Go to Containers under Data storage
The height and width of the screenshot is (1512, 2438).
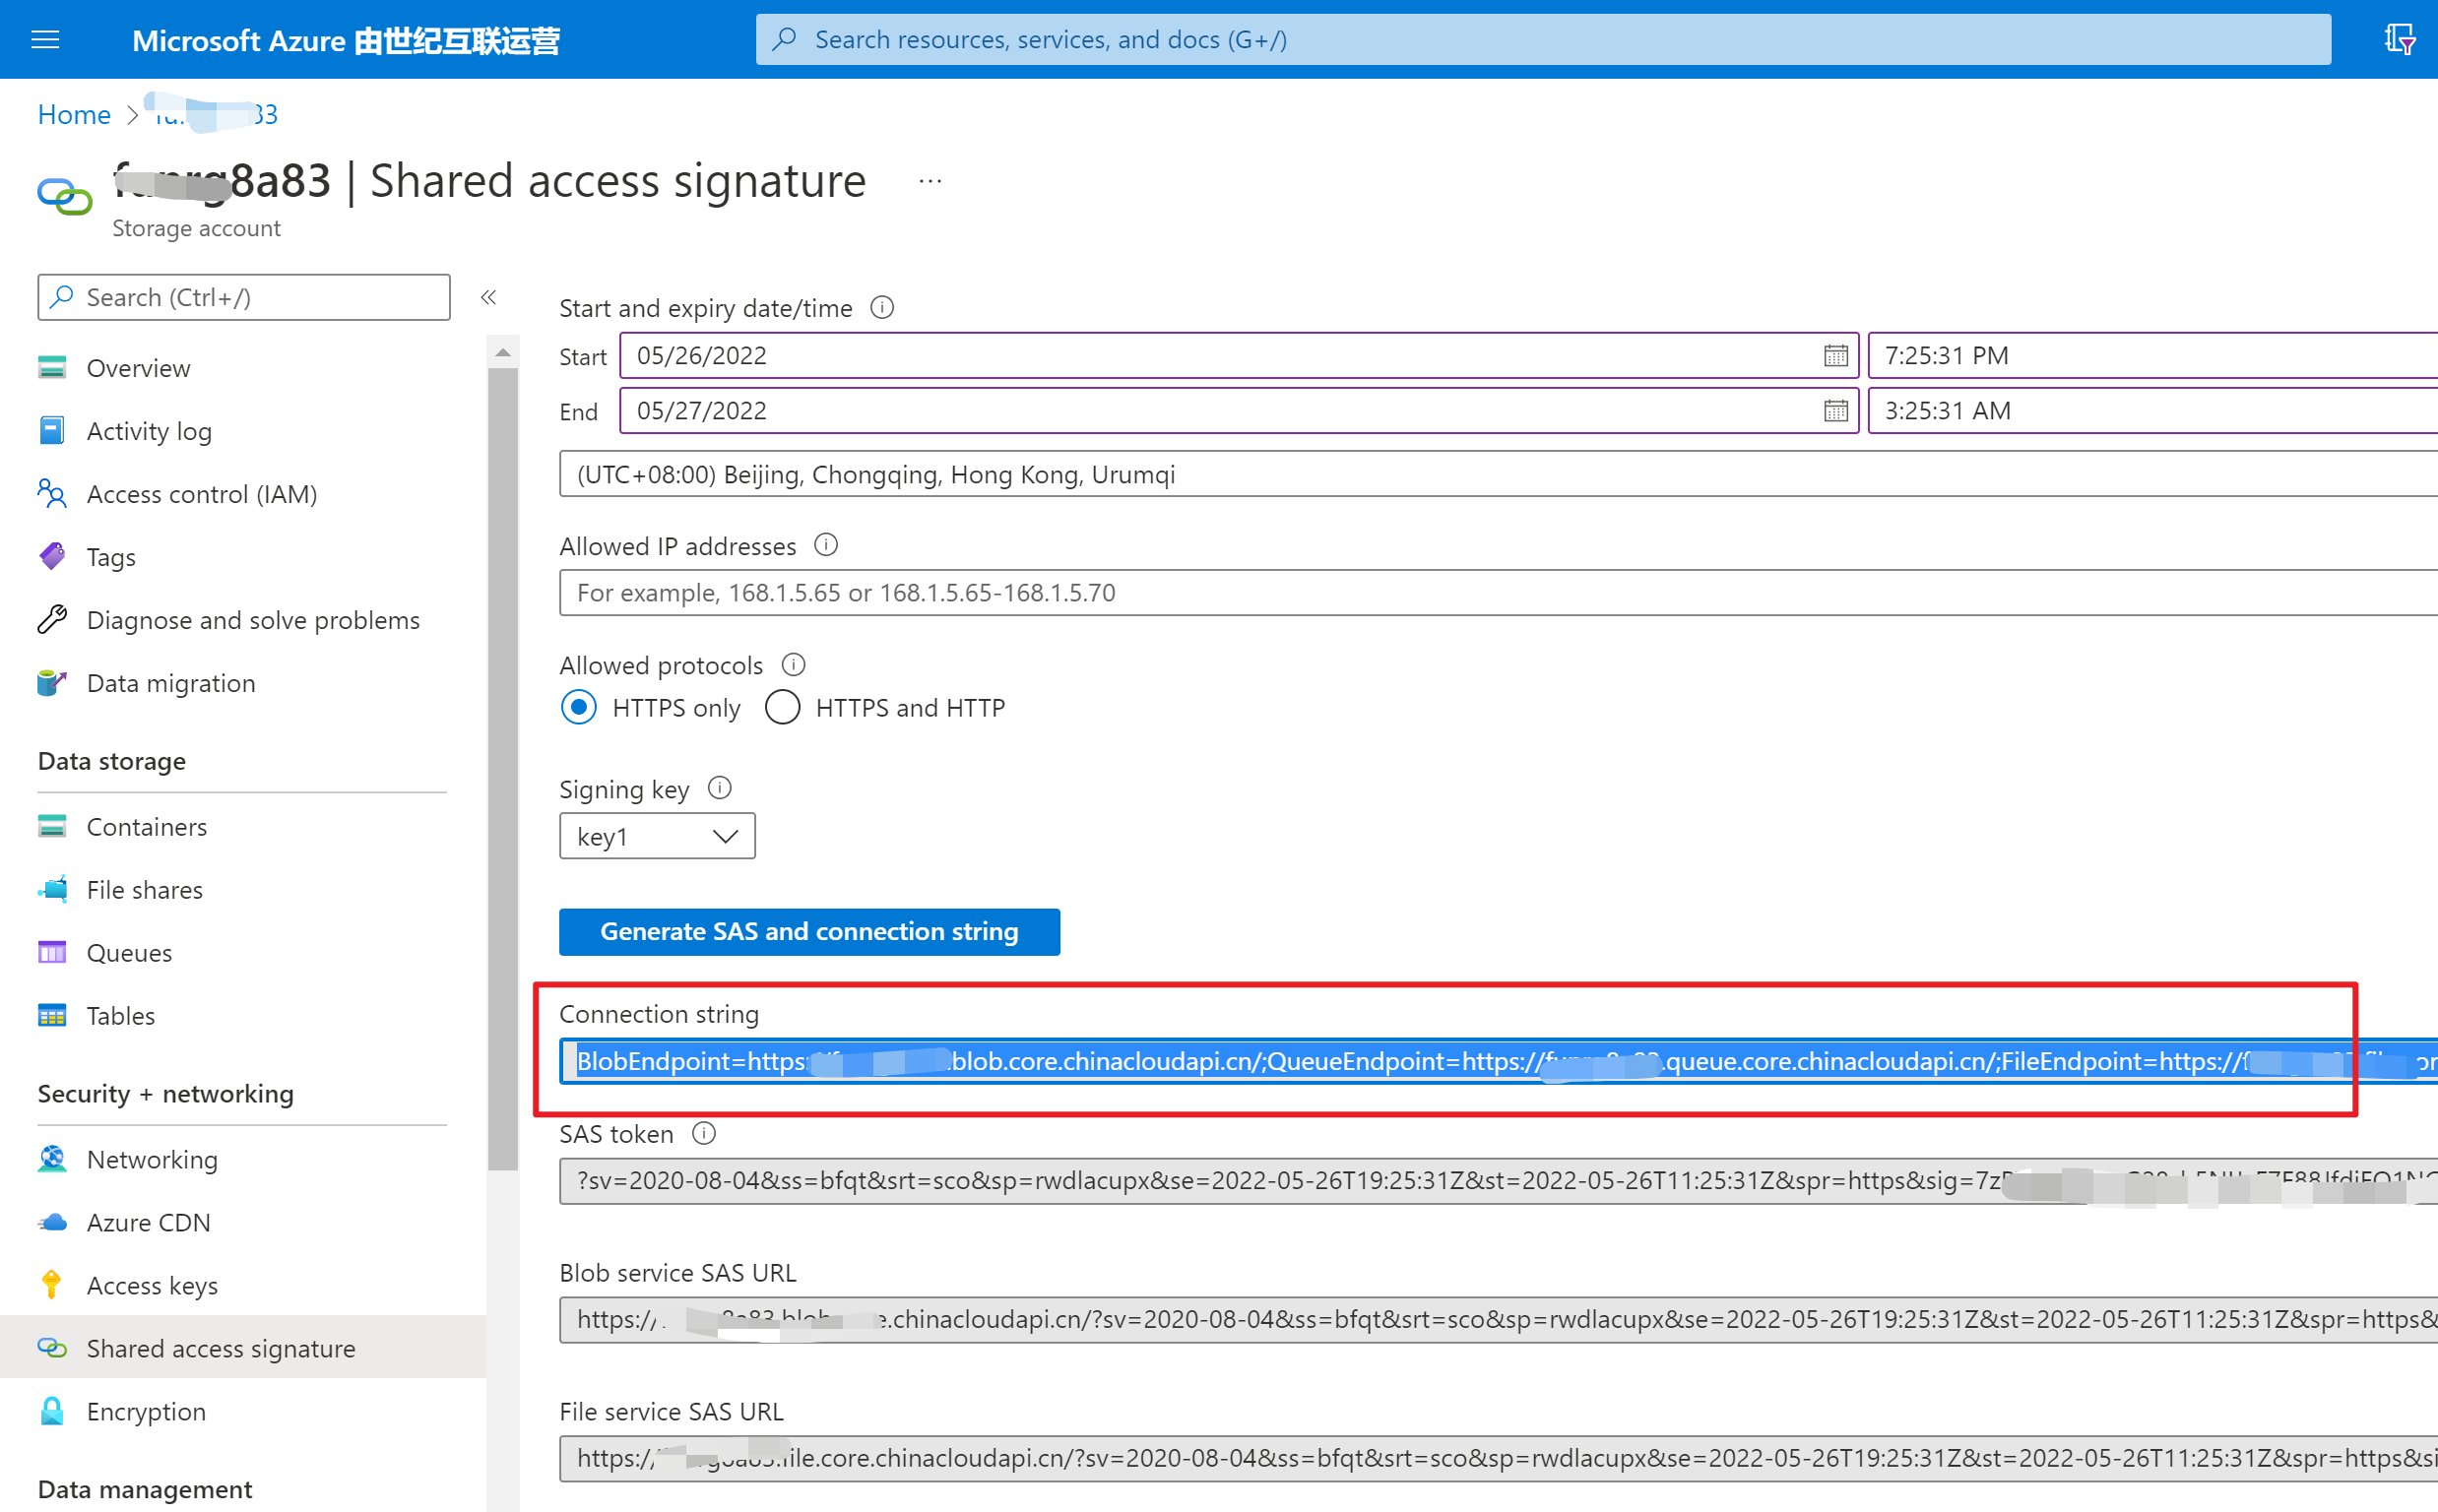(147, 827)
